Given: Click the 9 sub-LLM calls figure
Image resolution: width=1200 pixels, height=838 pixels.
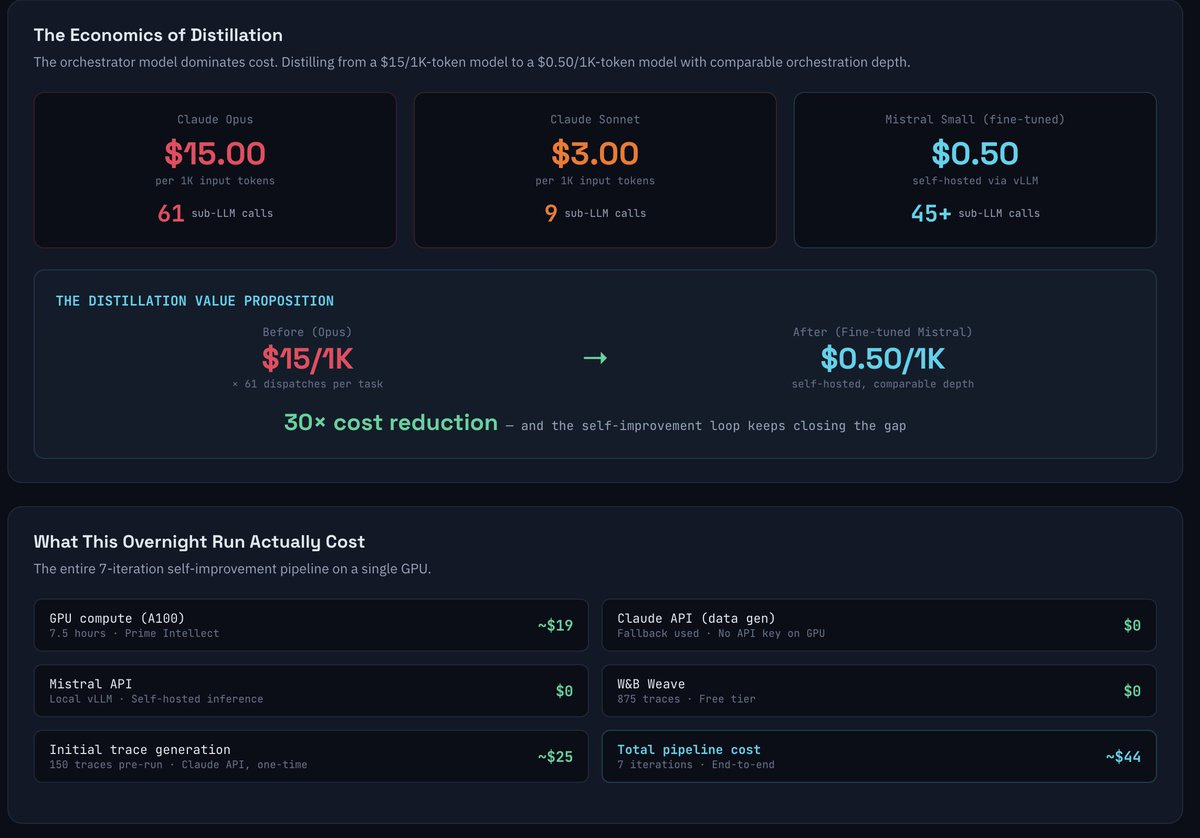Looking at the screenshot, I should (551, 213).
